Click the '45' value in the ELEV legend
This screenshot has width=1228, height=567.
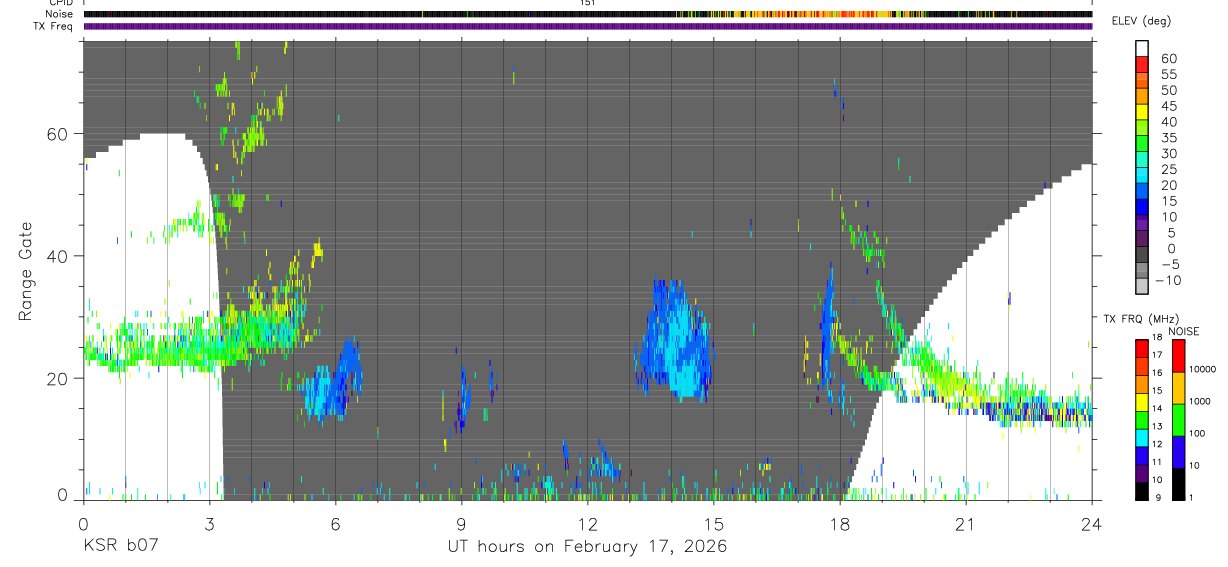1168,106
